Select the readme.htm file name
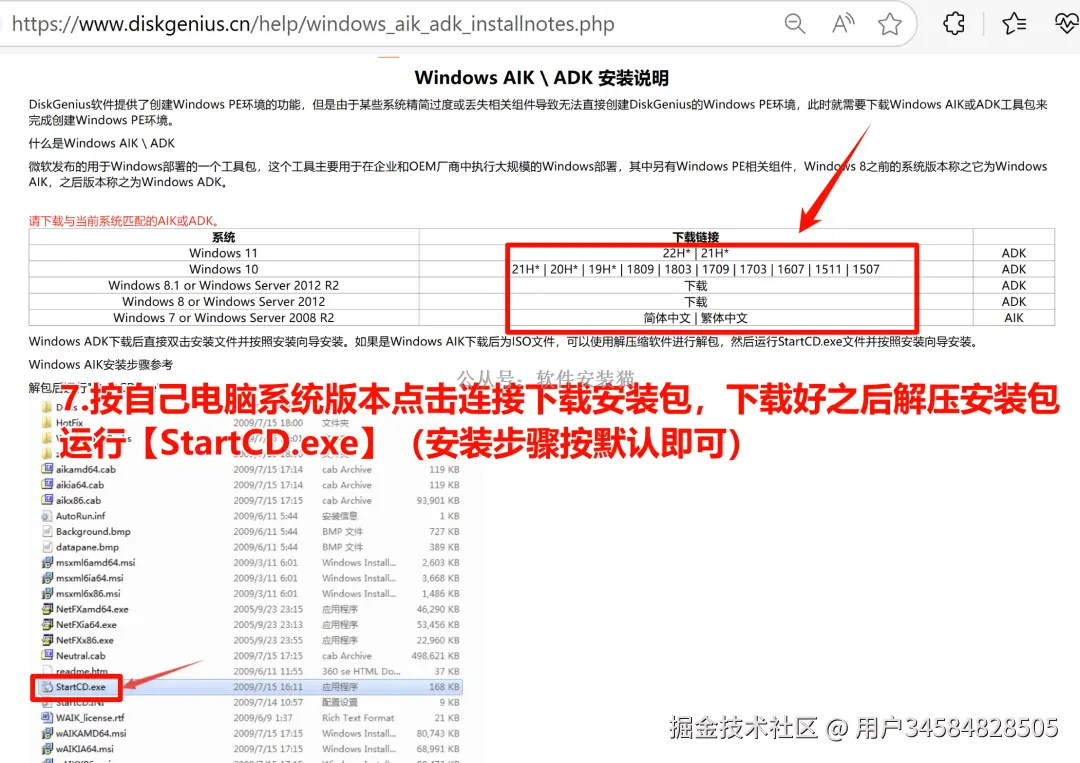The width and height of the screenshot is (1080, 763). tap(81, 671)
